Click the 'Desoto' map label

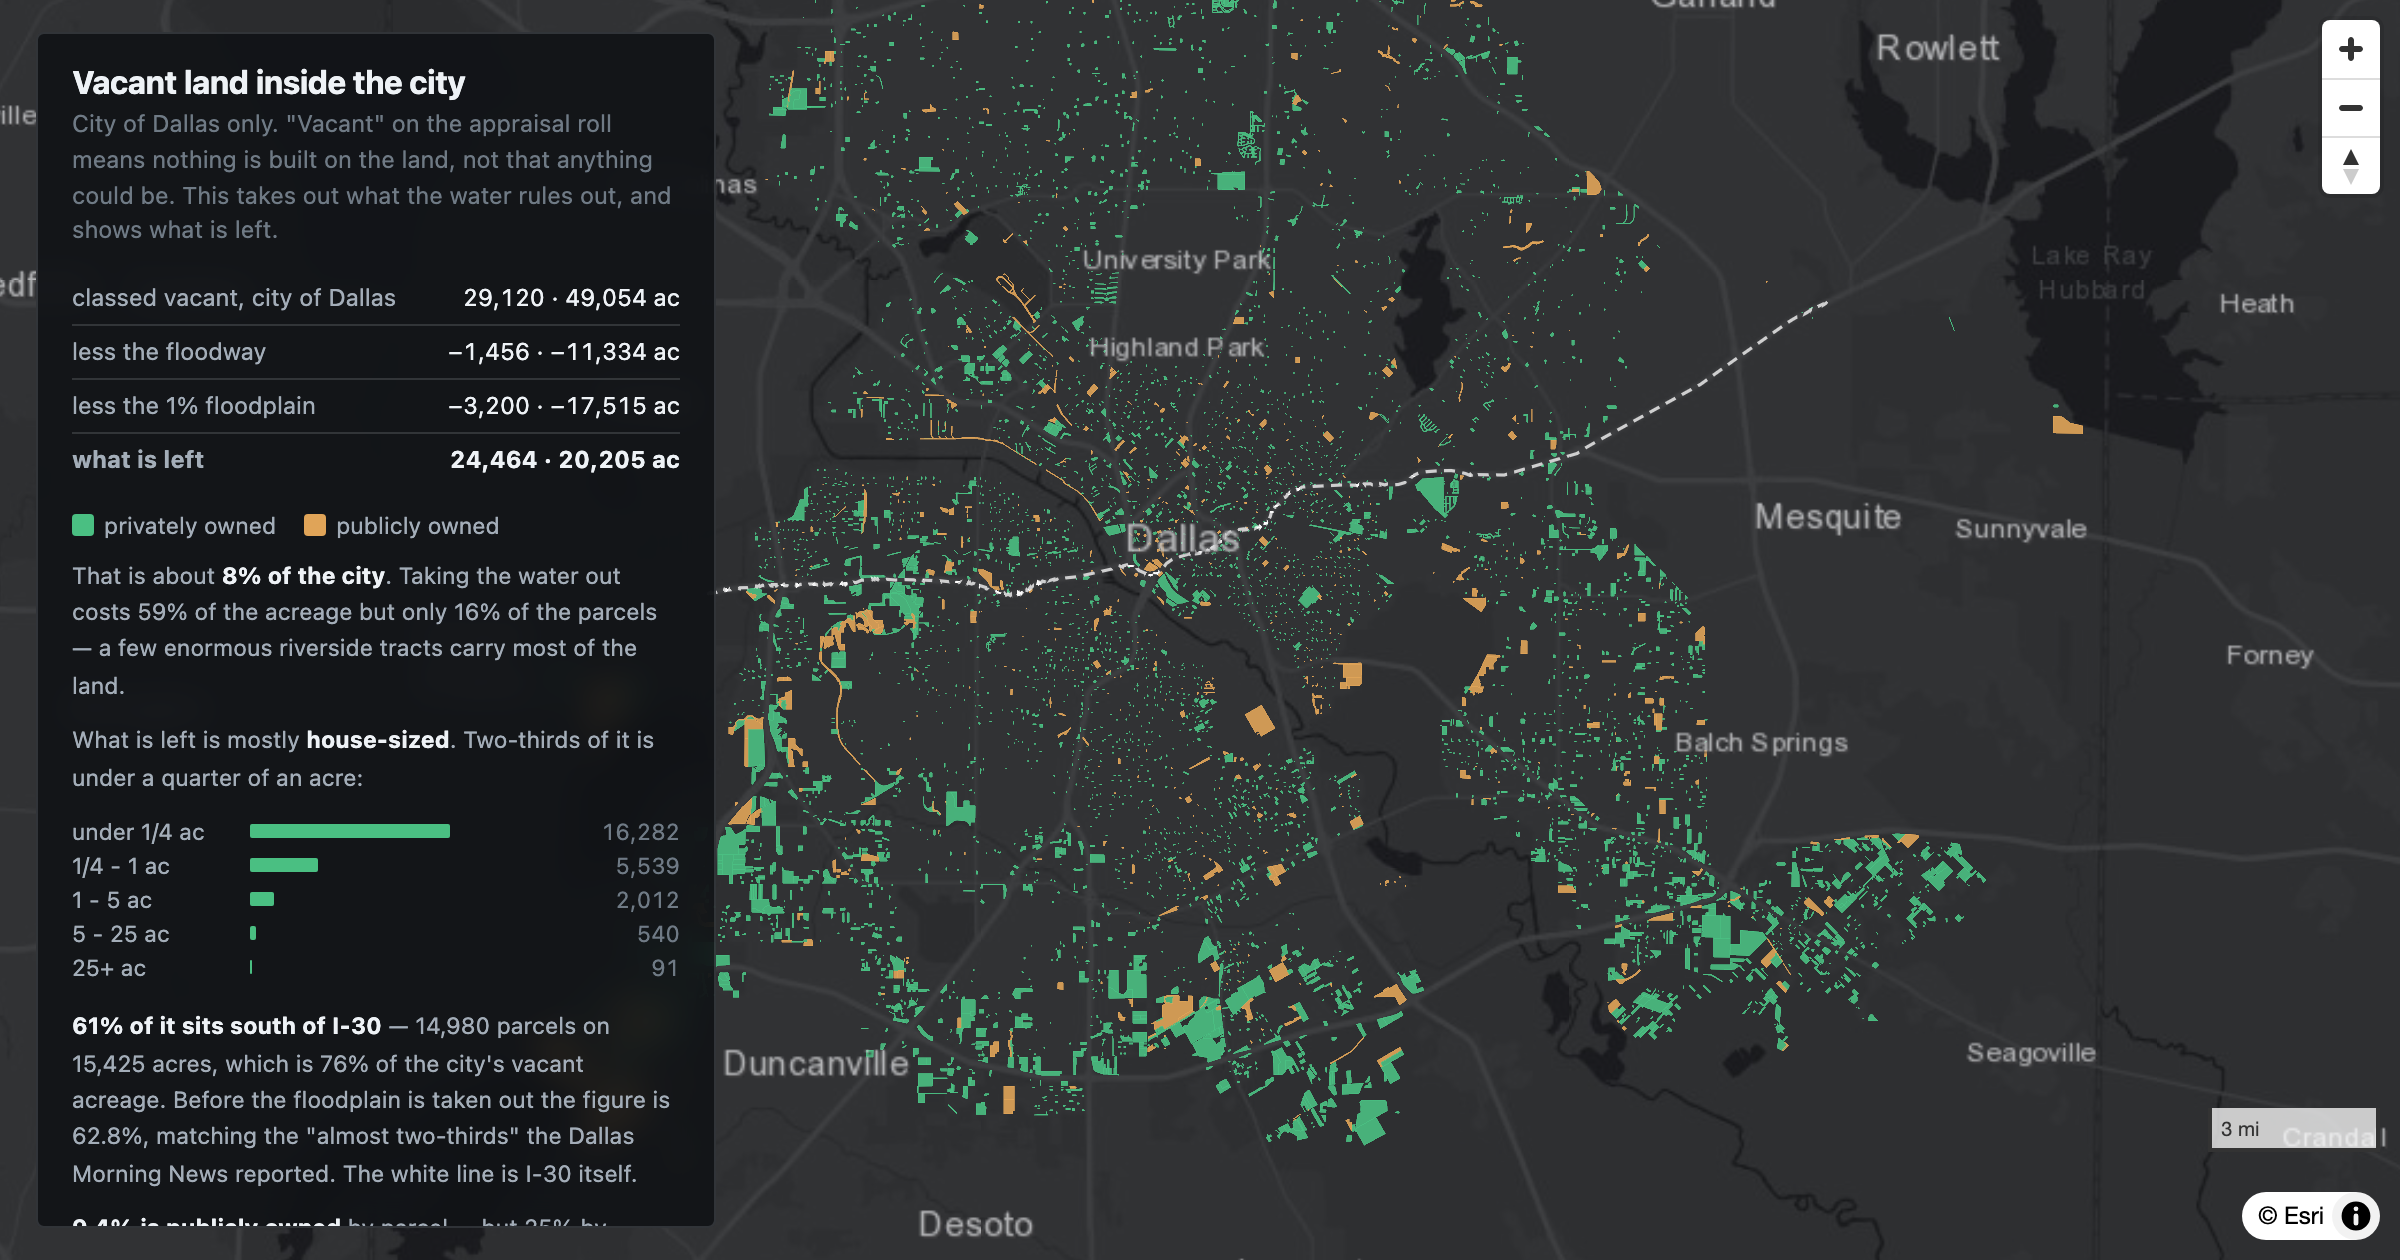(975, 1224)
